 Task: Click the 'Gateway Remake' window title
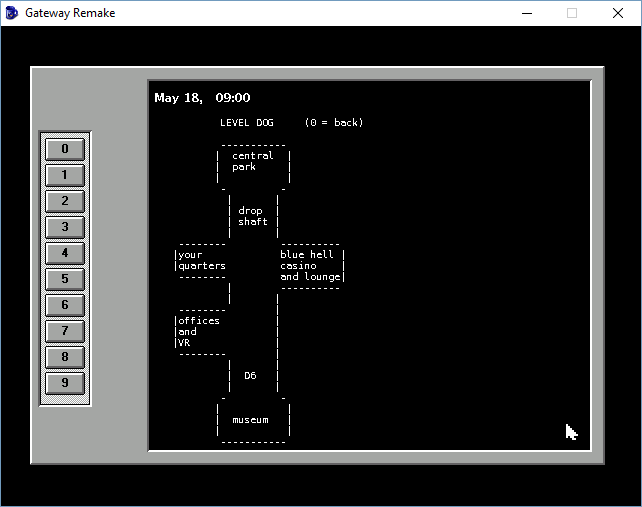(70, 13)
